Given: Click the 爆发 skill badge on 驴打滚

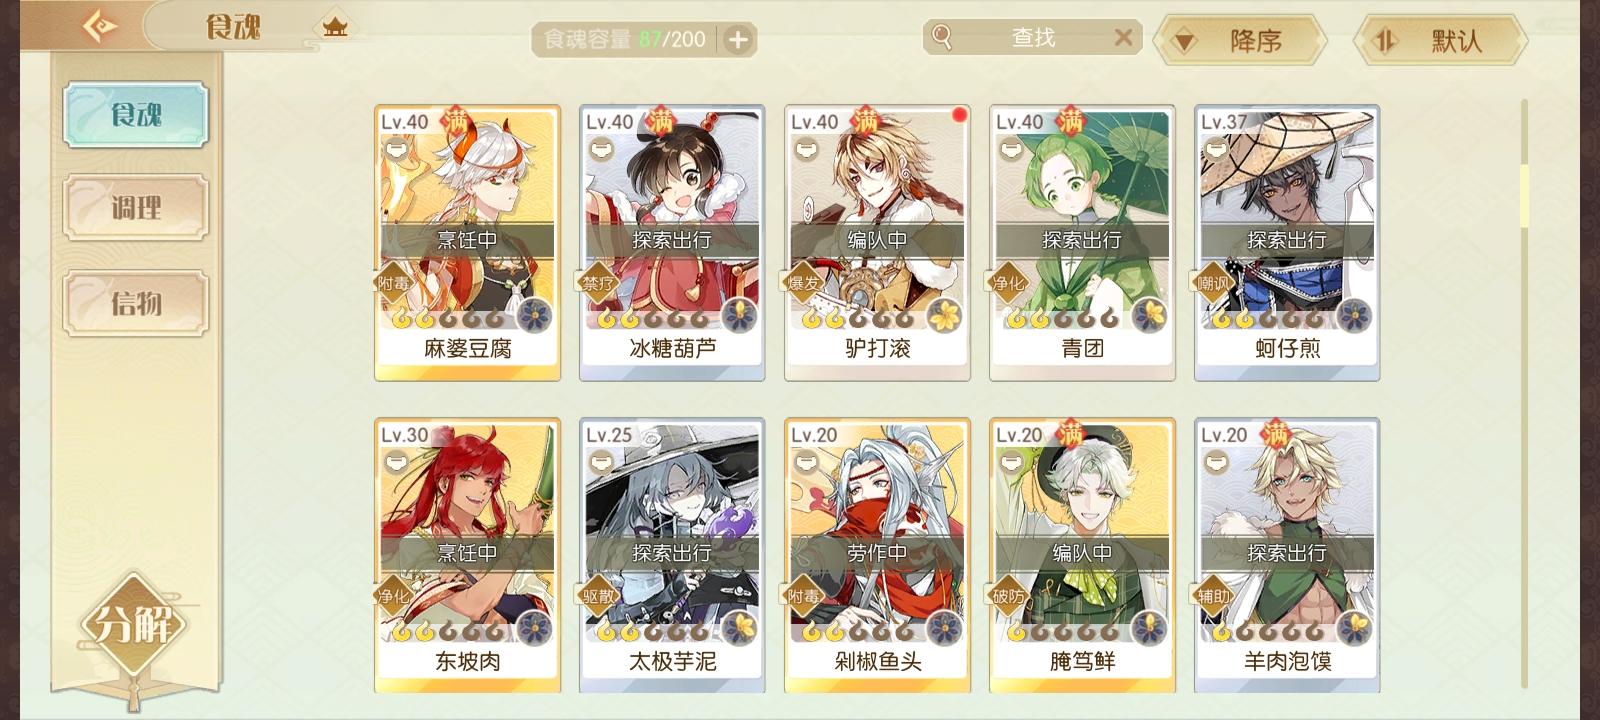Looking at the screenshot, I should (x=804, y=282).
